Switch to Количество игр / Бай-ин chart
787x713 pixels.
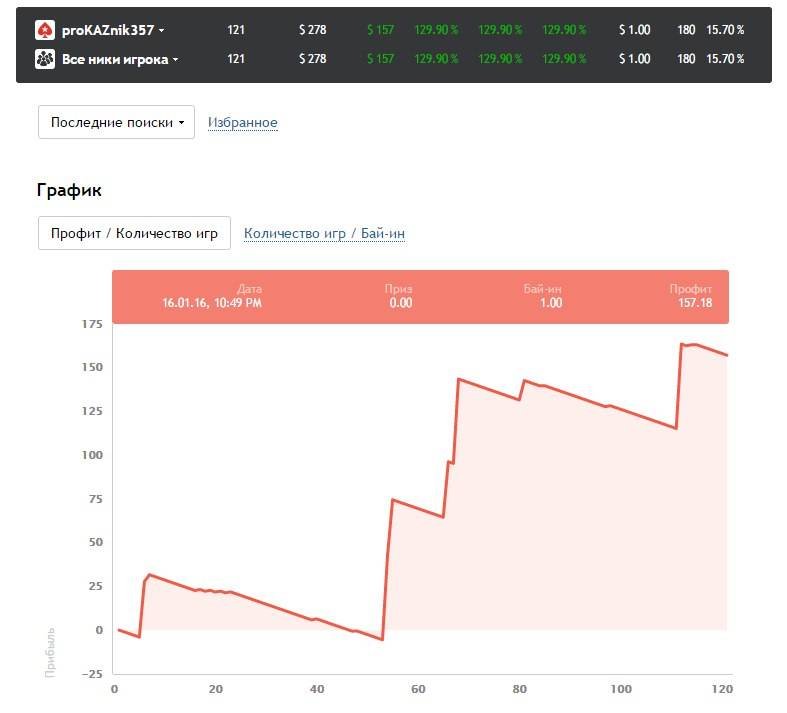point(324,234)
